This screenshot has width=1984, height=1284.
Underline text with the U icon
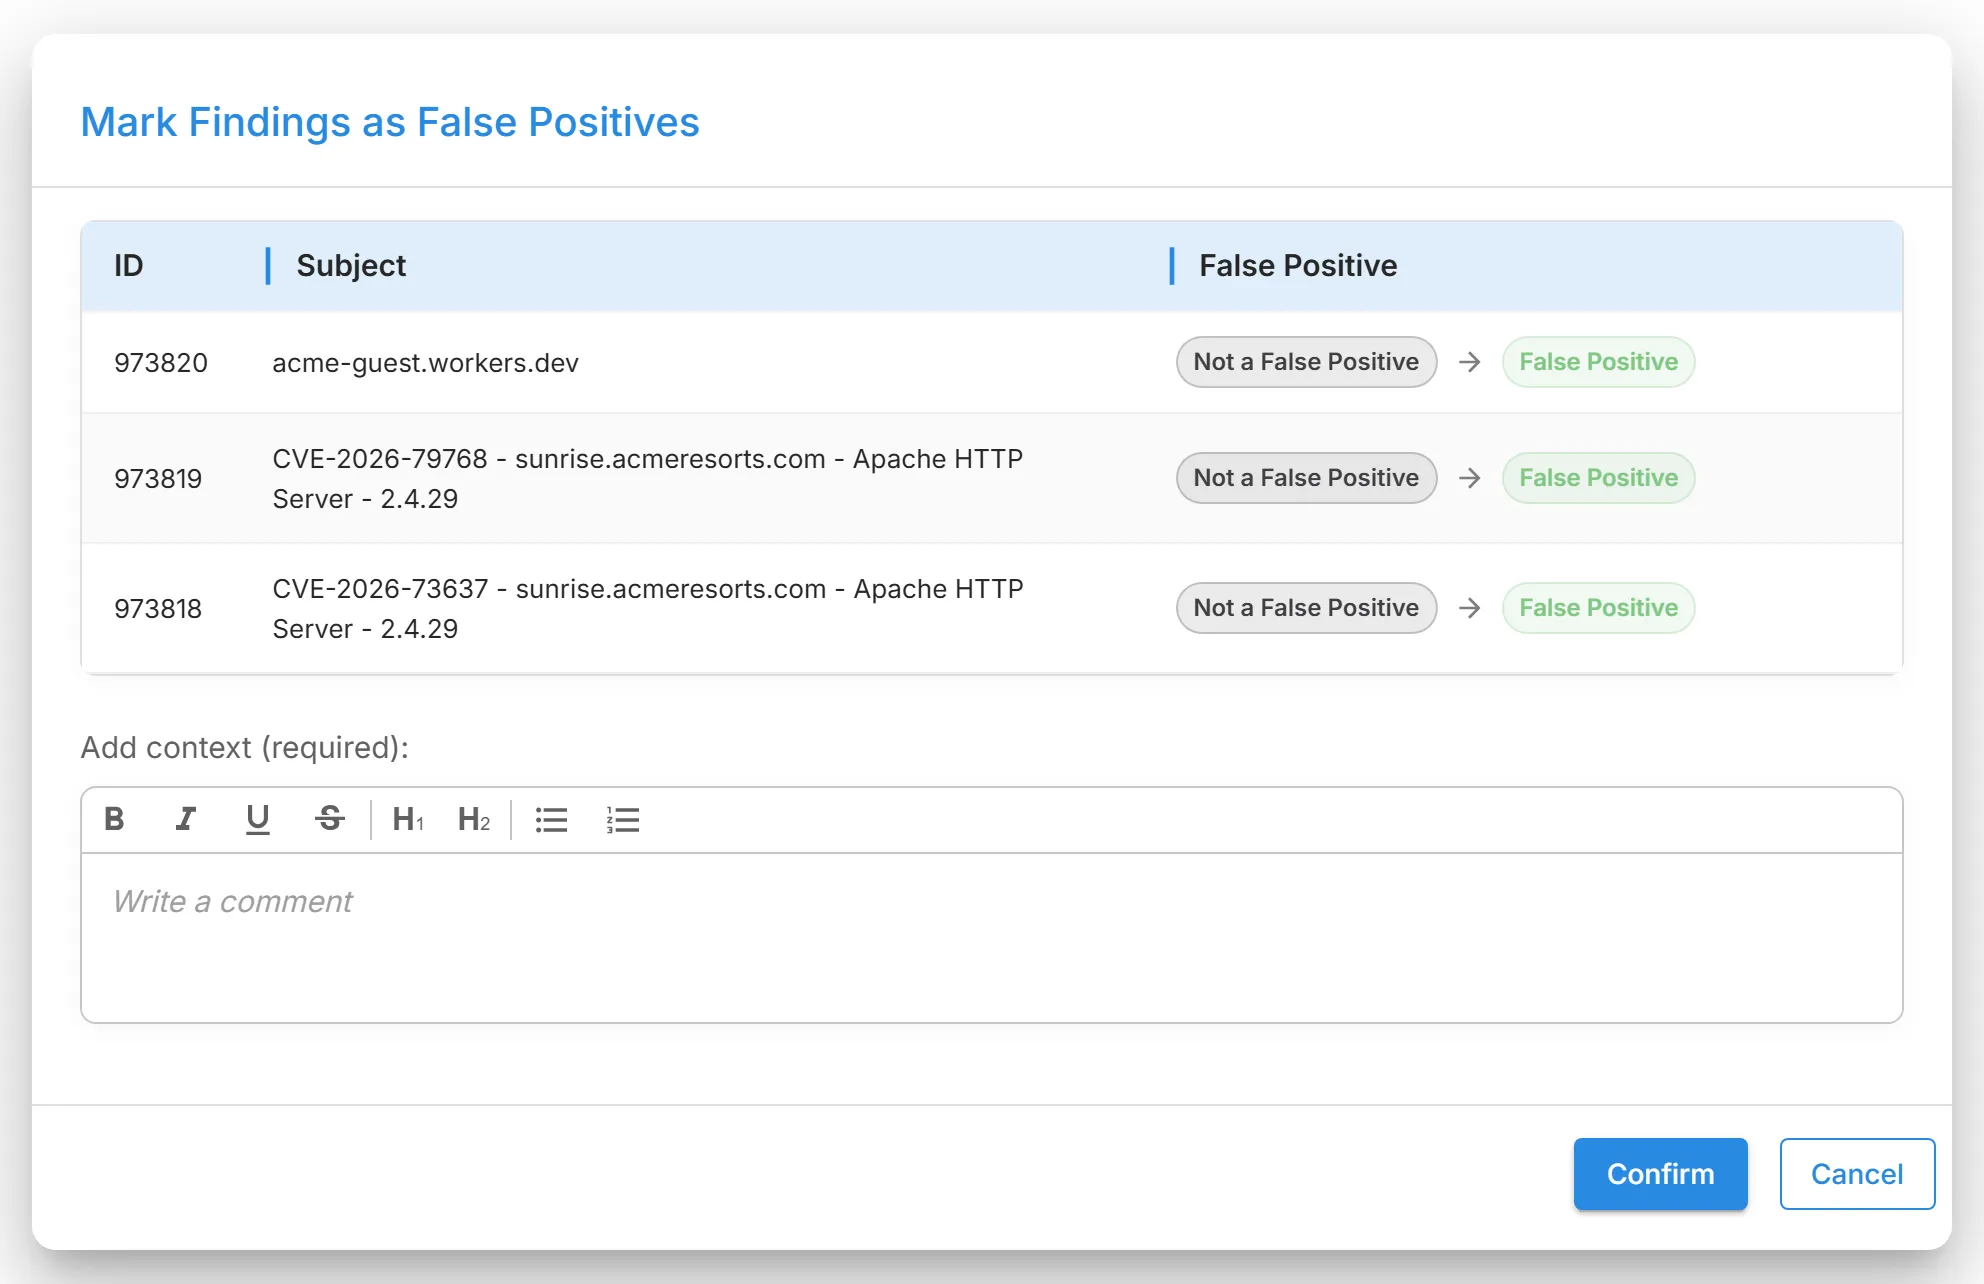tap(258, 820)
